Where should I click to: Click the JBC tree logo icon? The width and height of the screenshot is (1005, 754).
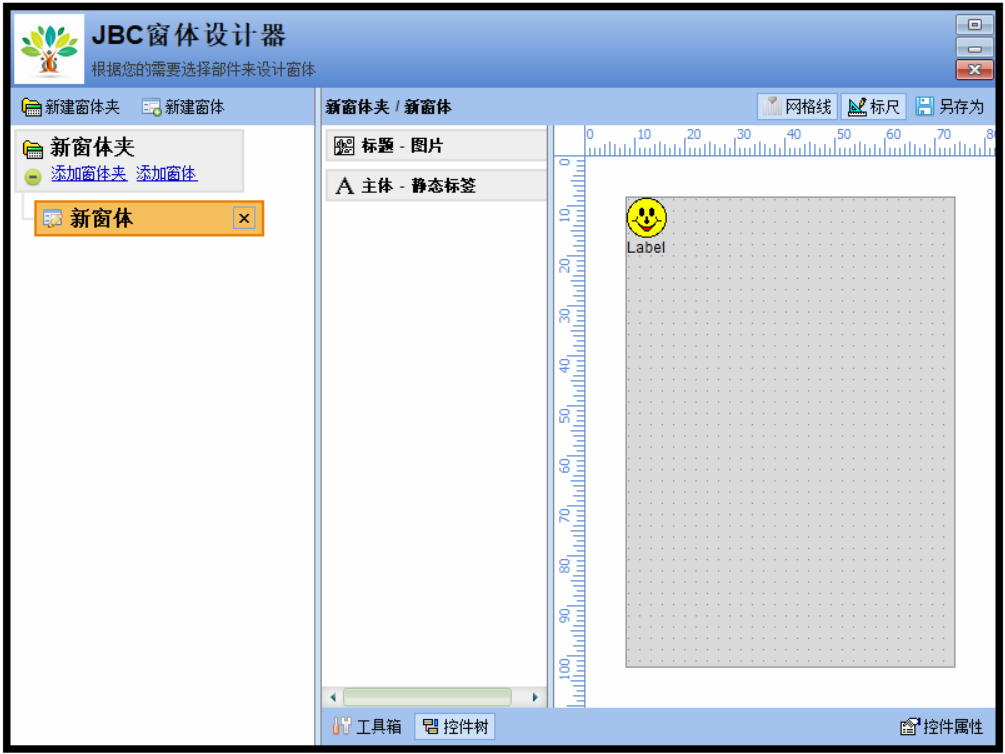click(49, 49)
